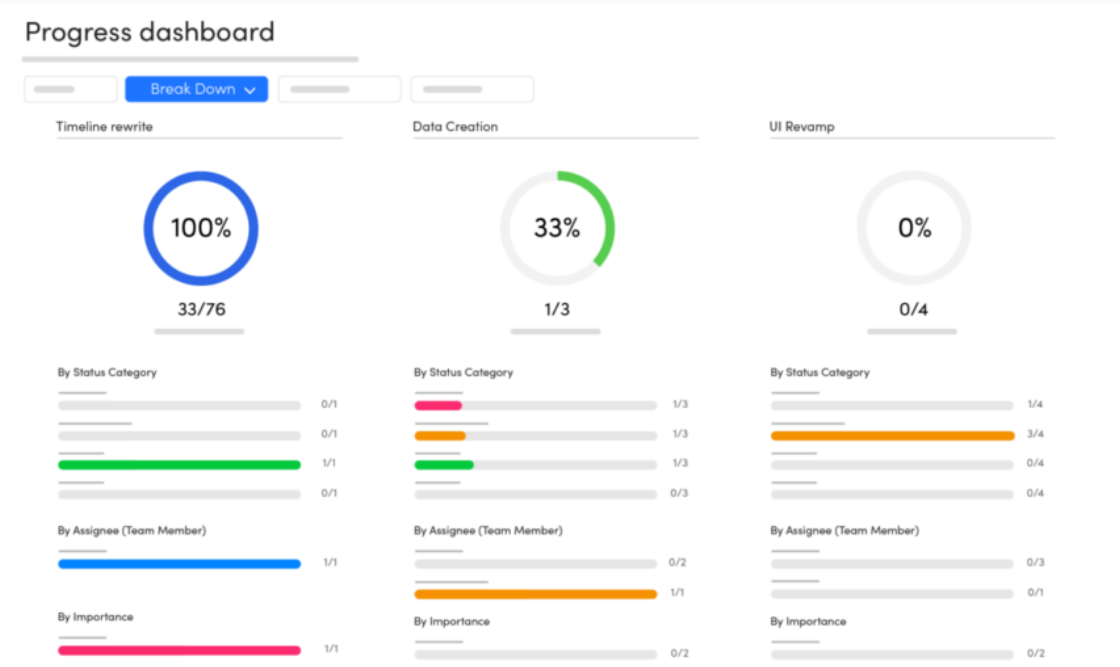Click UI Revamp By Importance label
The image size is (1120, 667).
coord(809,622)
